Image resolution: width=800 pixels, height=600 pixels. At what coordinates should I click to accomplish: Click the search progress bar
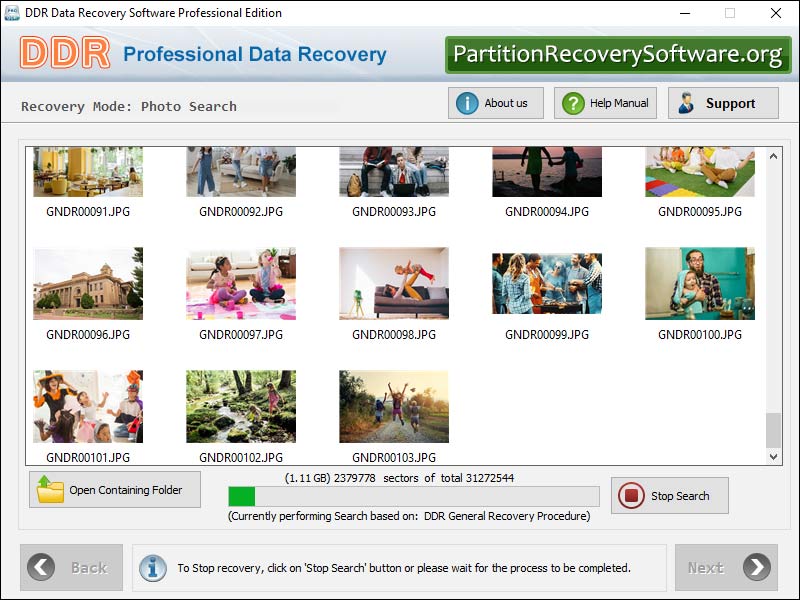414,496
